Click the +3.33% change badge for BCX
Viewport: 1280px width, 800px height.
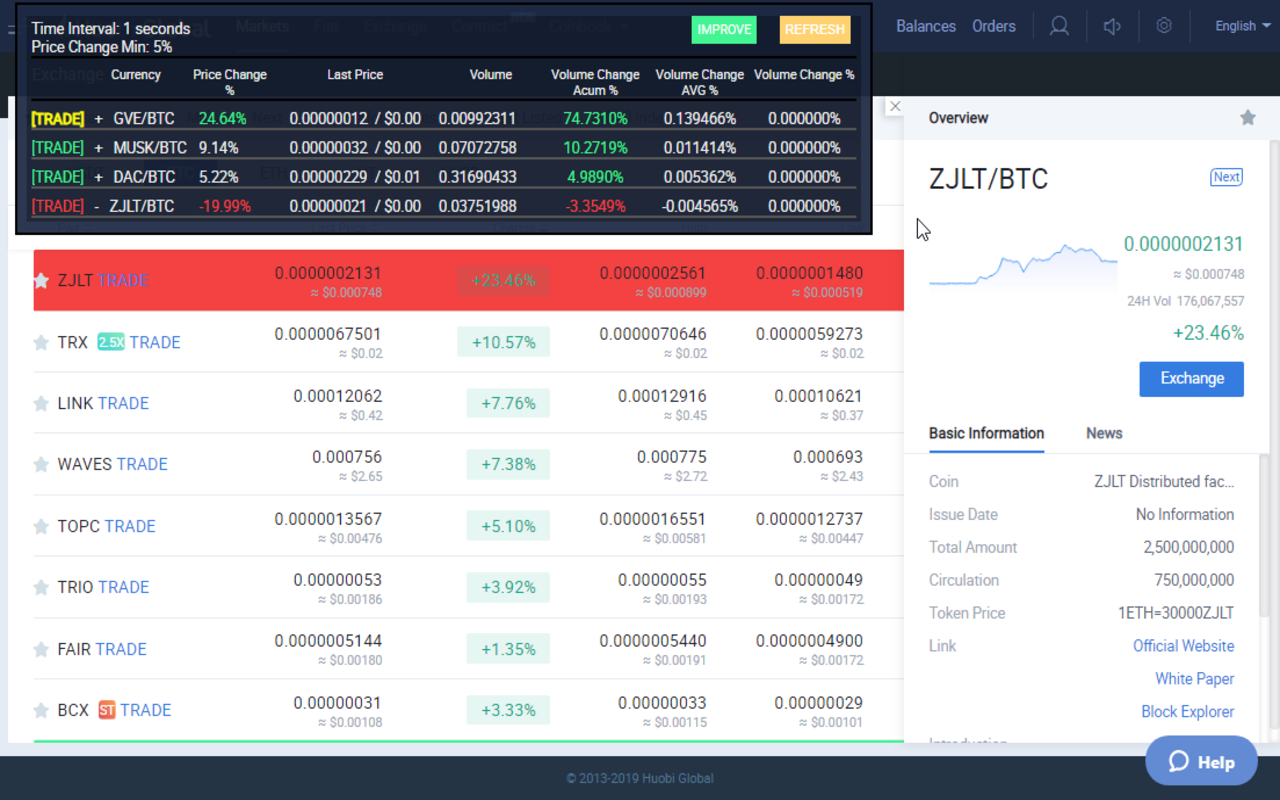point(508,710)
